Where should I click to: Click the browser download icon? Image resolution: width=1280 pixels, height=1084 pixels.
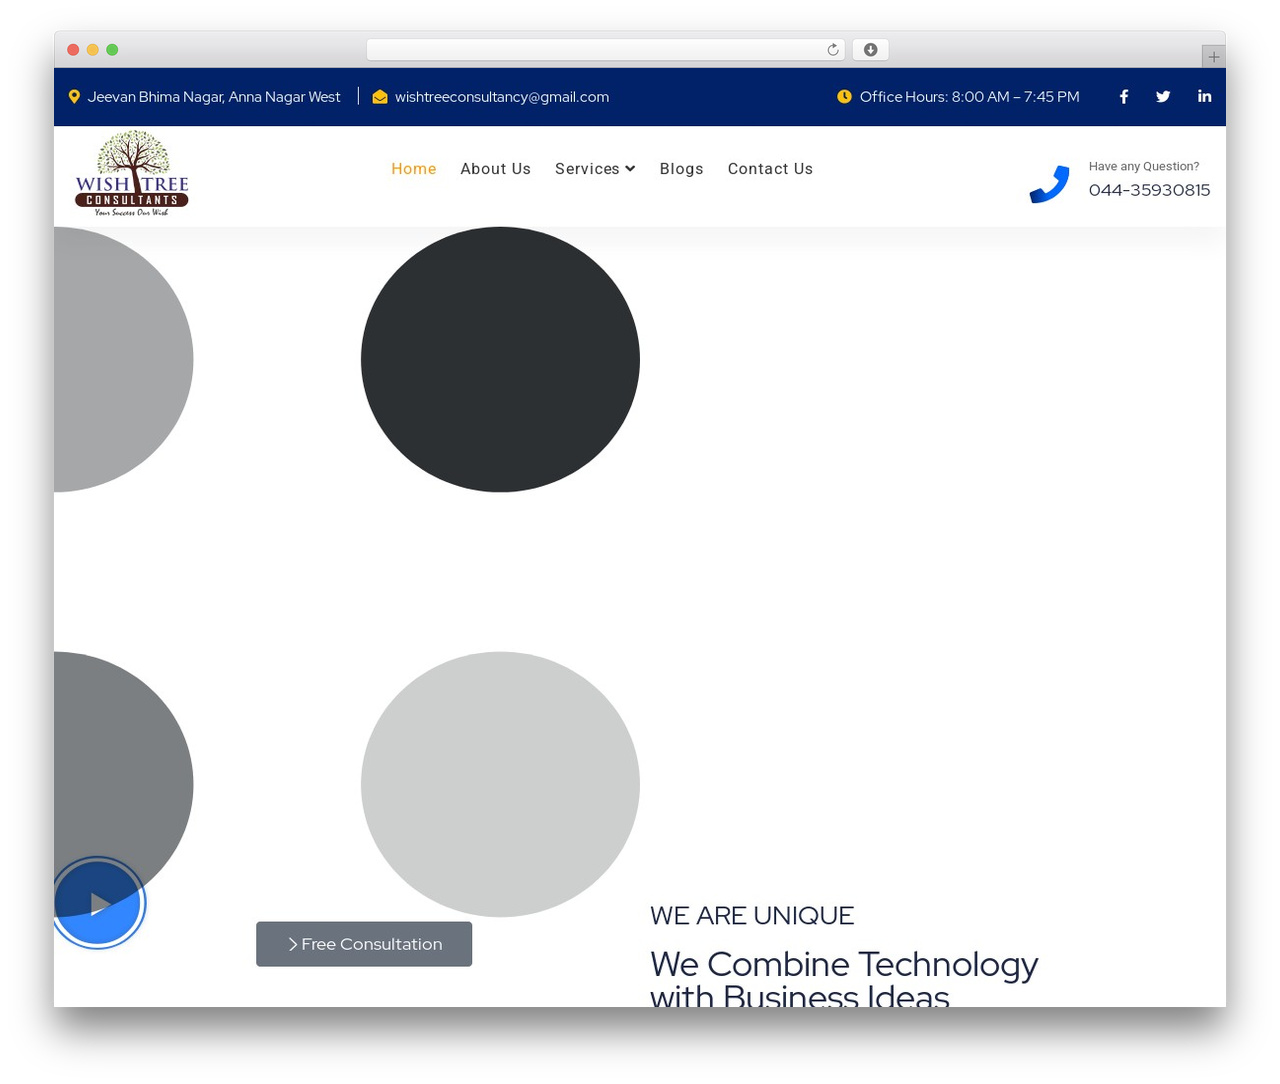tap(871, 50)
